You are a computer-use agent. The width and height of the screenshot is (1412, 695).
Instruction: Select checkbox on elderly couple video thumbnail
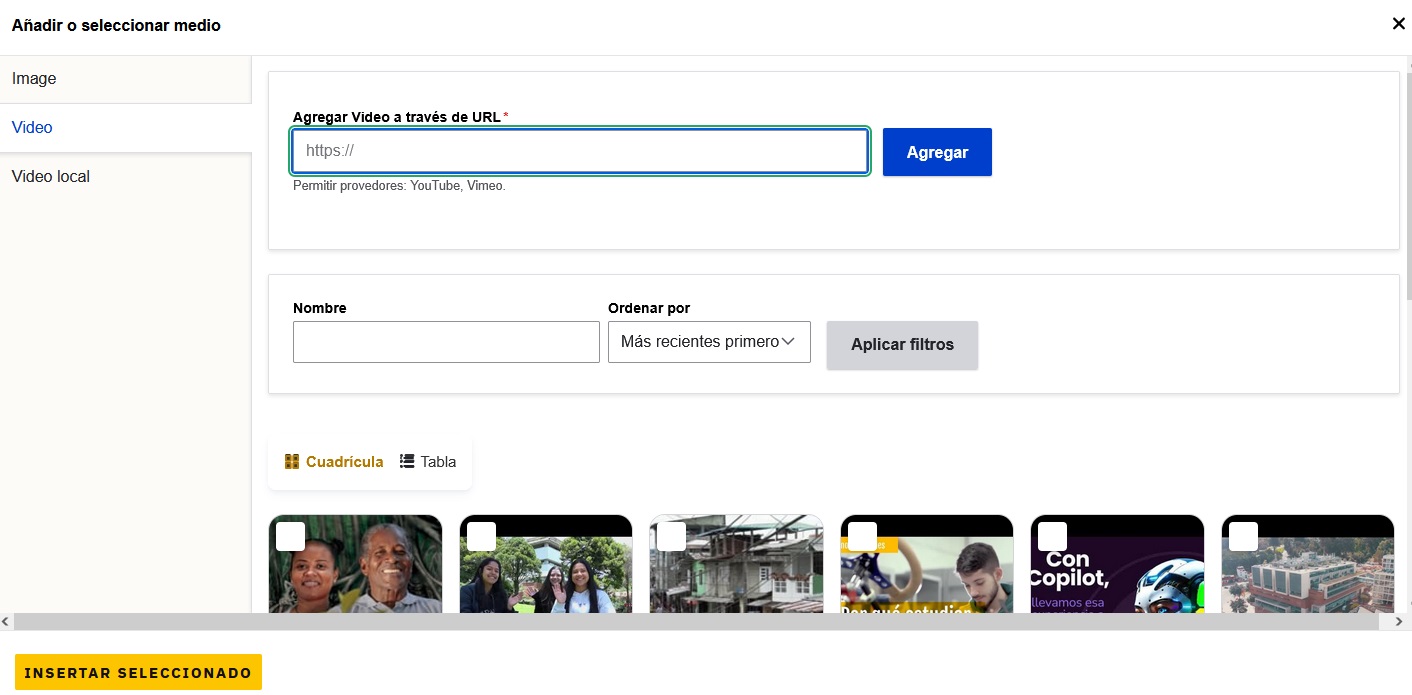click(x=291, y=537)
